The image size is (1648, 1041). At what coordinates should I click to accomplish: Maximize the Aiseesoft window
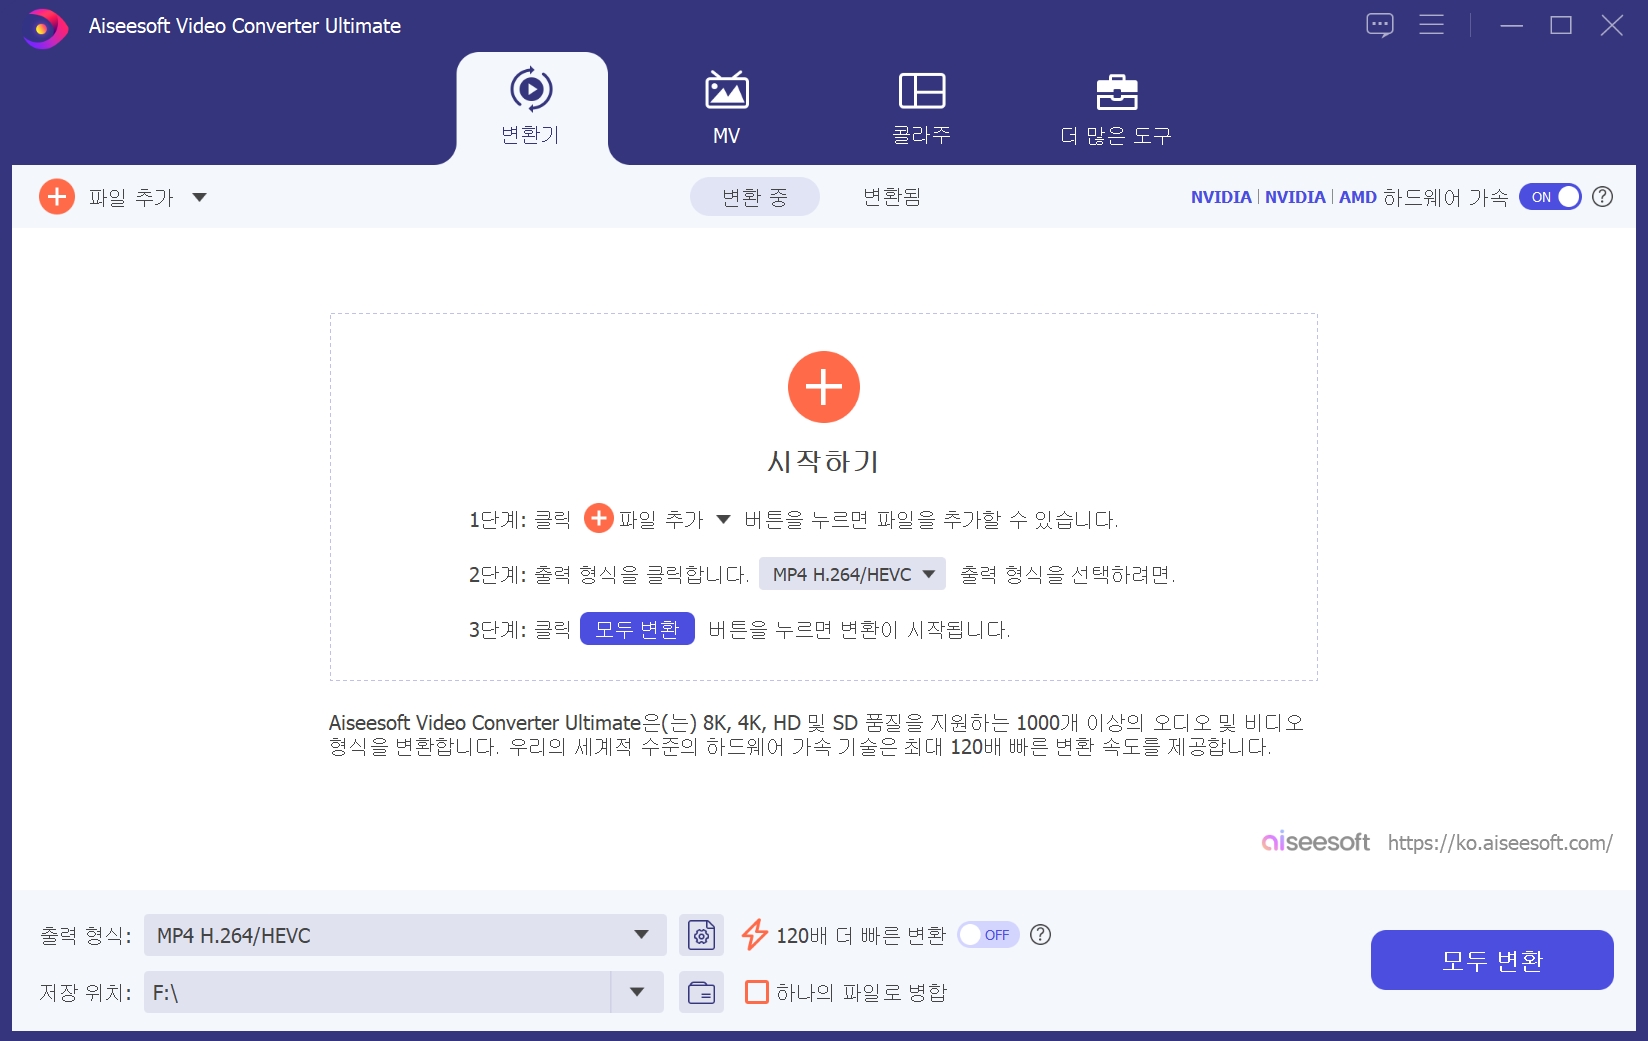click(x=1561, y=25)
